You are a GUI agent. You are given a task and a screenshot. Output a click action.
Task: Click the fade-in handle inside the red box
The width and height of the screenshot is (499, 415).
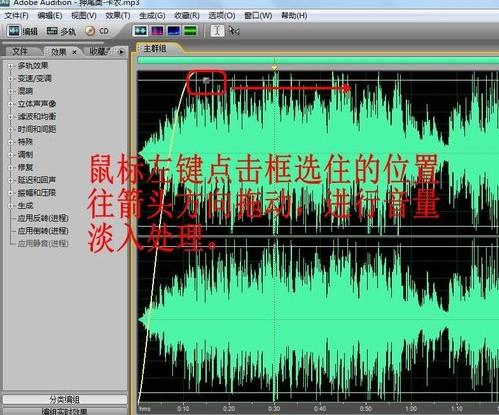(x=206, y=80)
